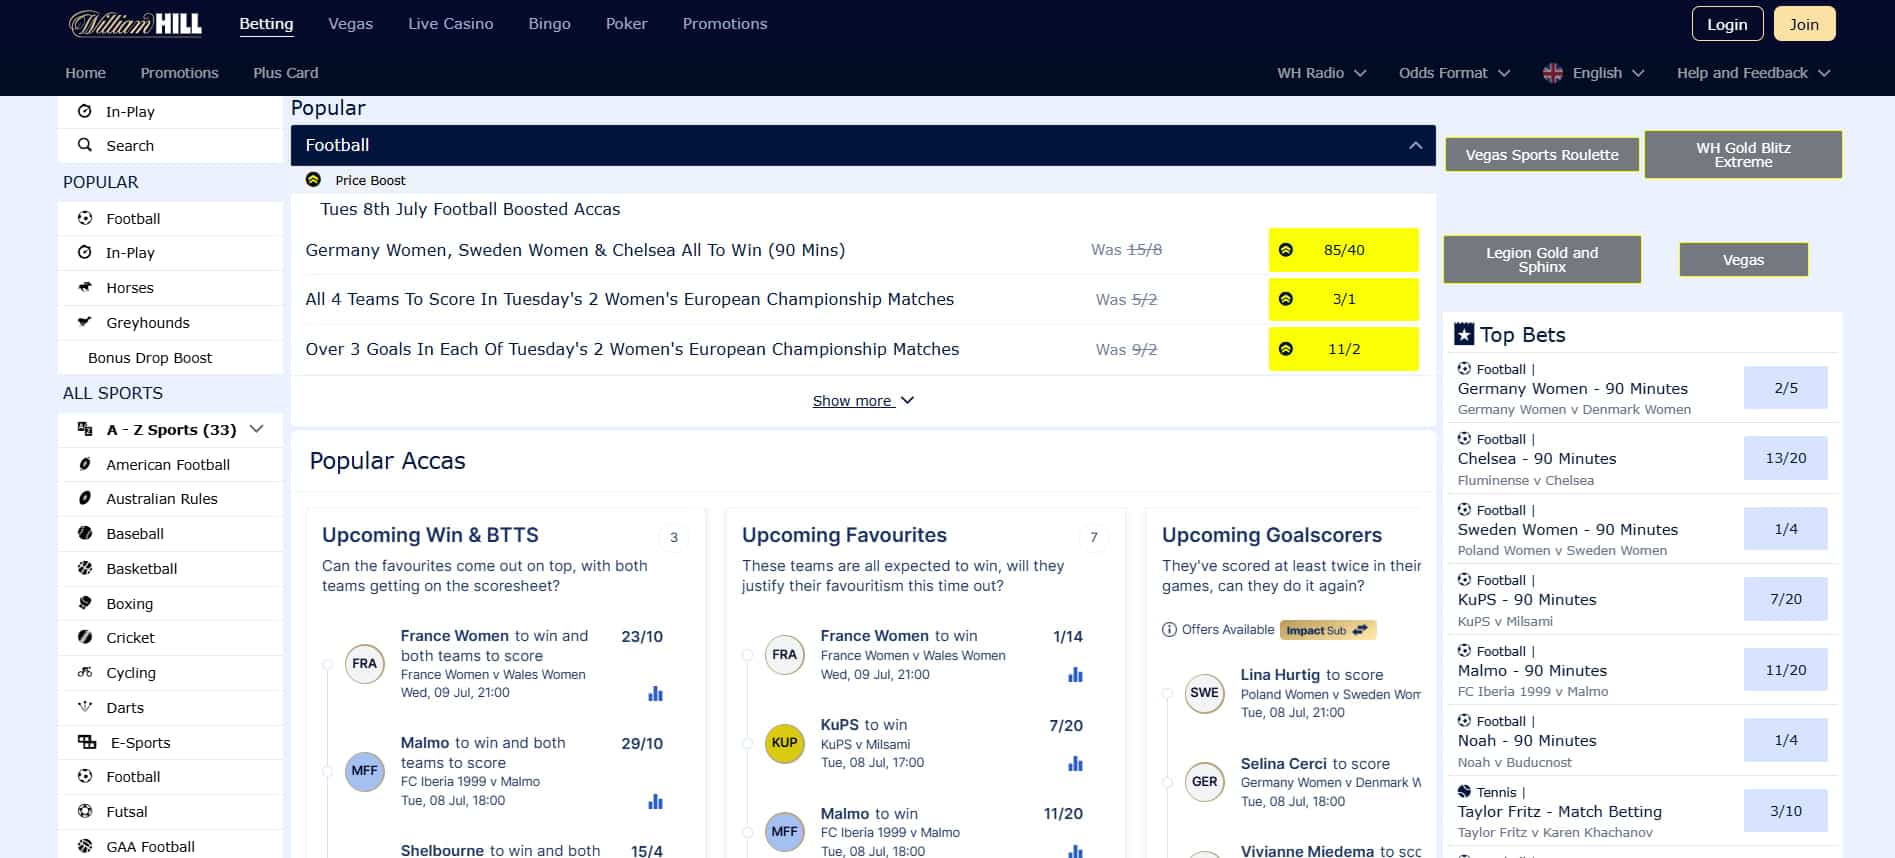Select boosted odds 85/40
Image resolution: width=1895 pixels, height=858 pixels.
tap(1343, 250)
